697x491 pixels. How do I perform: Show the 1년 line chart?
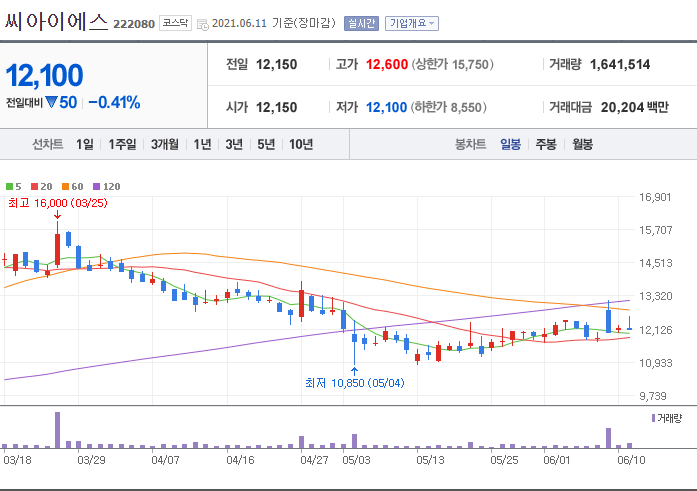202,144
